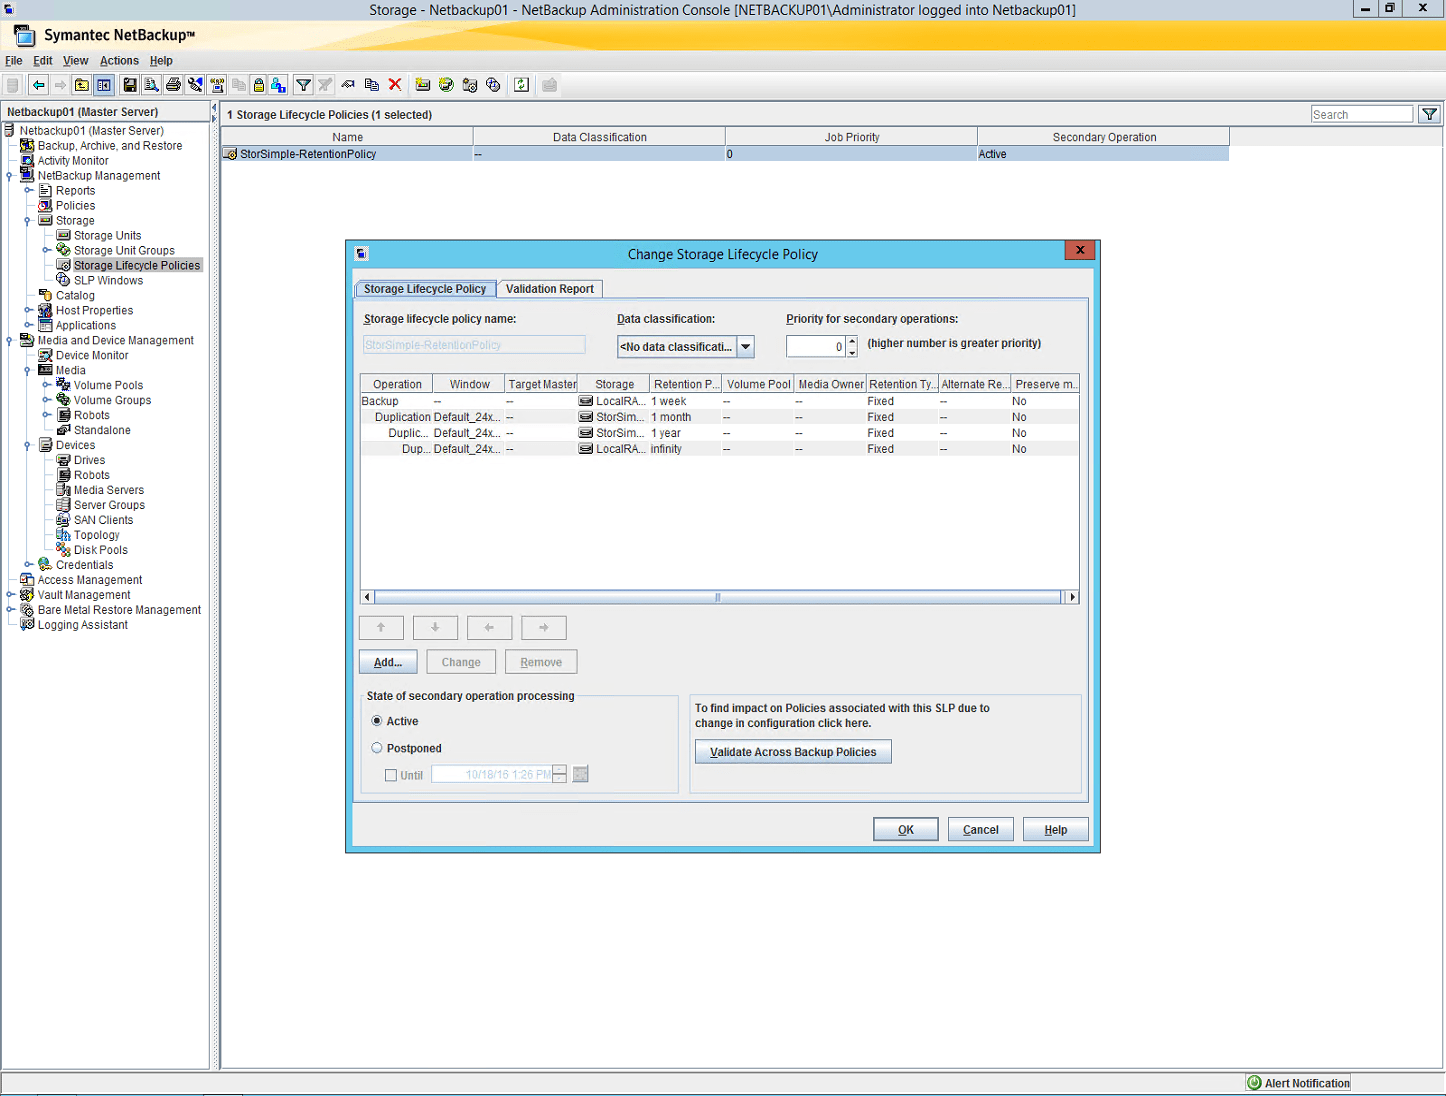Click the Save (floppy disk) toolbar icon
Viewport: 1446px width, 1096px height.
(129, 84)
